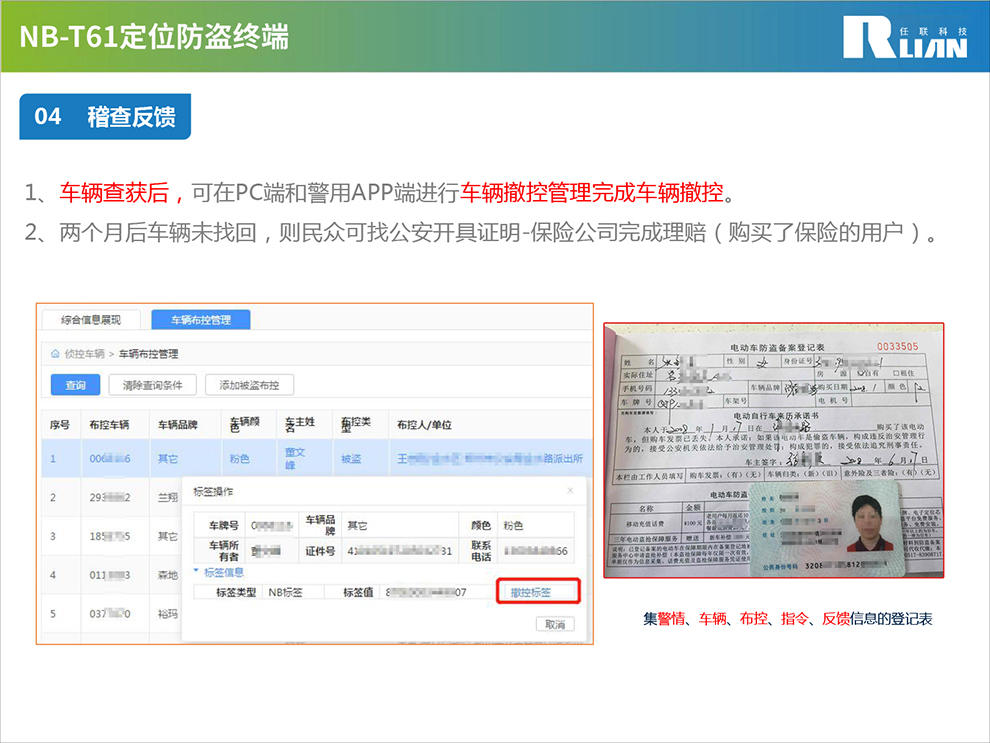Close the 标签操作 dialog with X
Screen dimensions: 990x743
[570, 491]
